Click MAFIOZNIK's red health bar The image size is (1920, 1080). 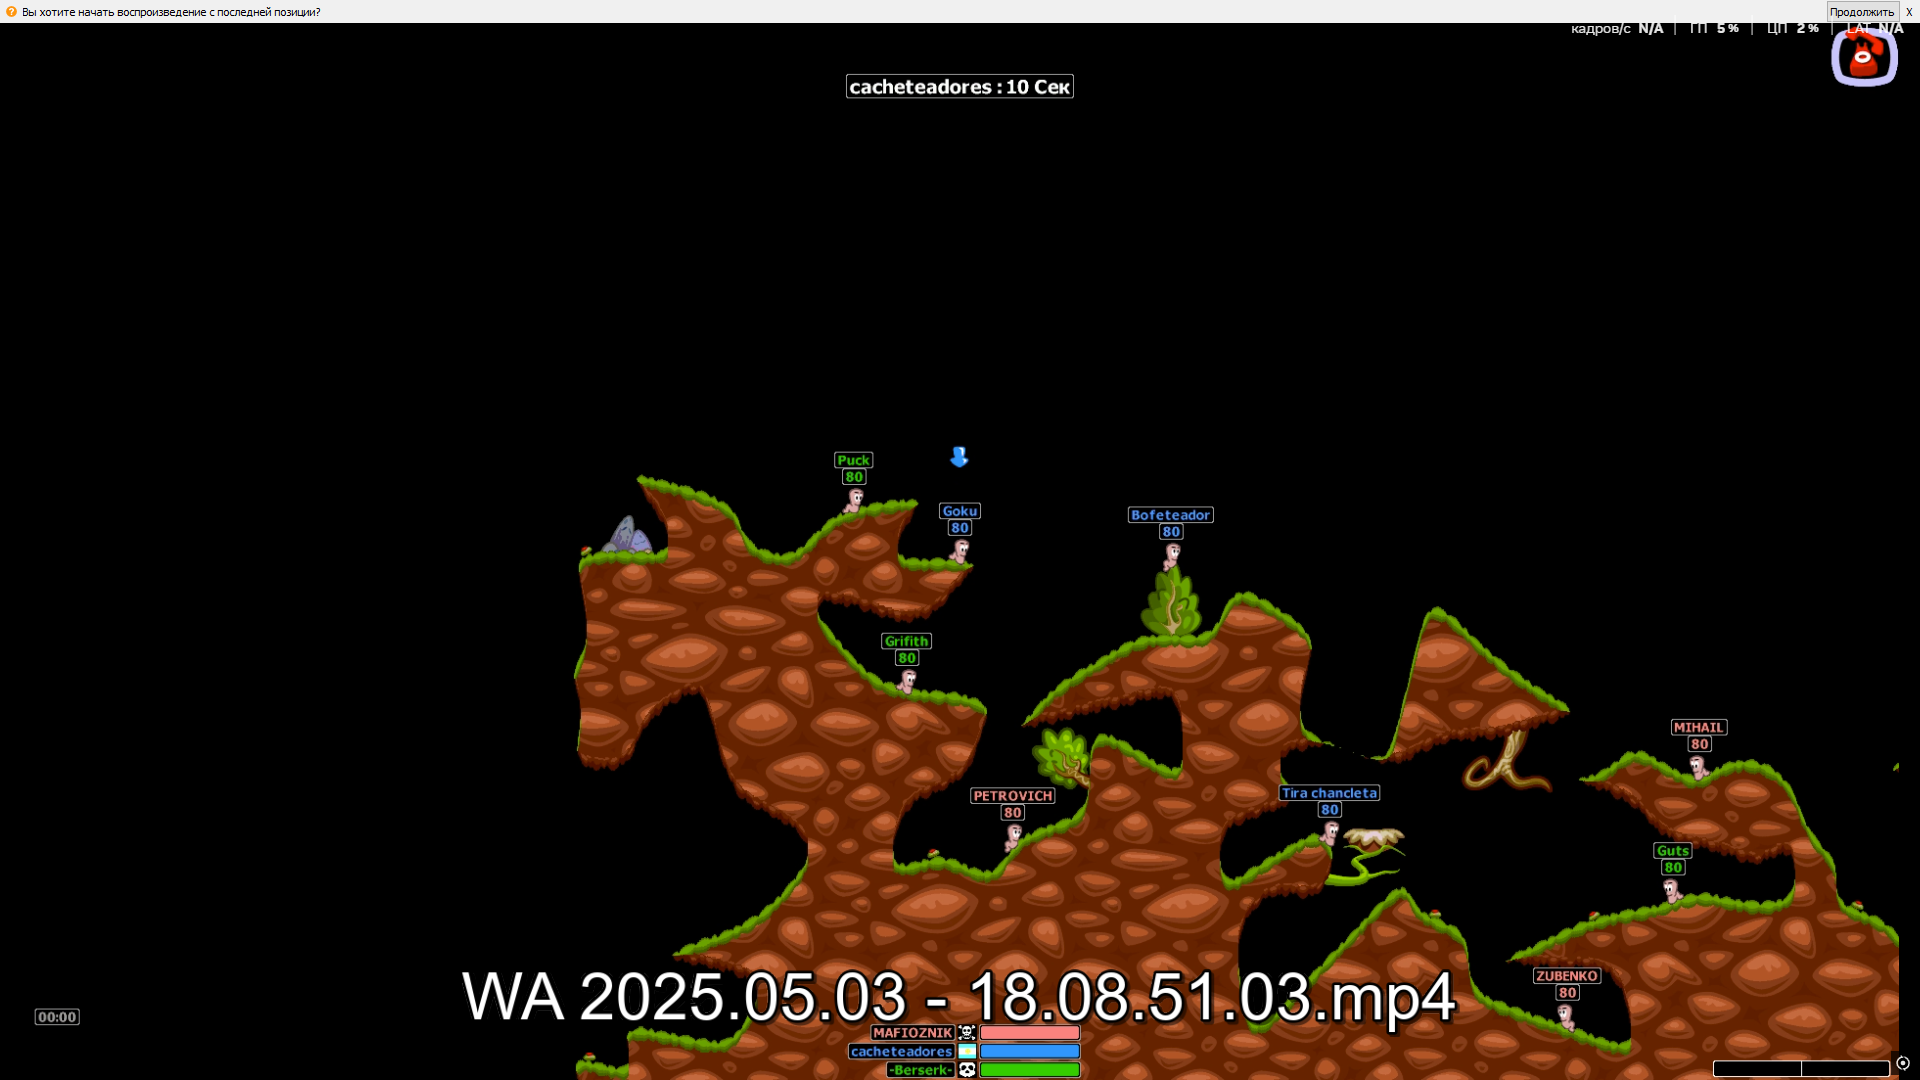[1029, 1033]
